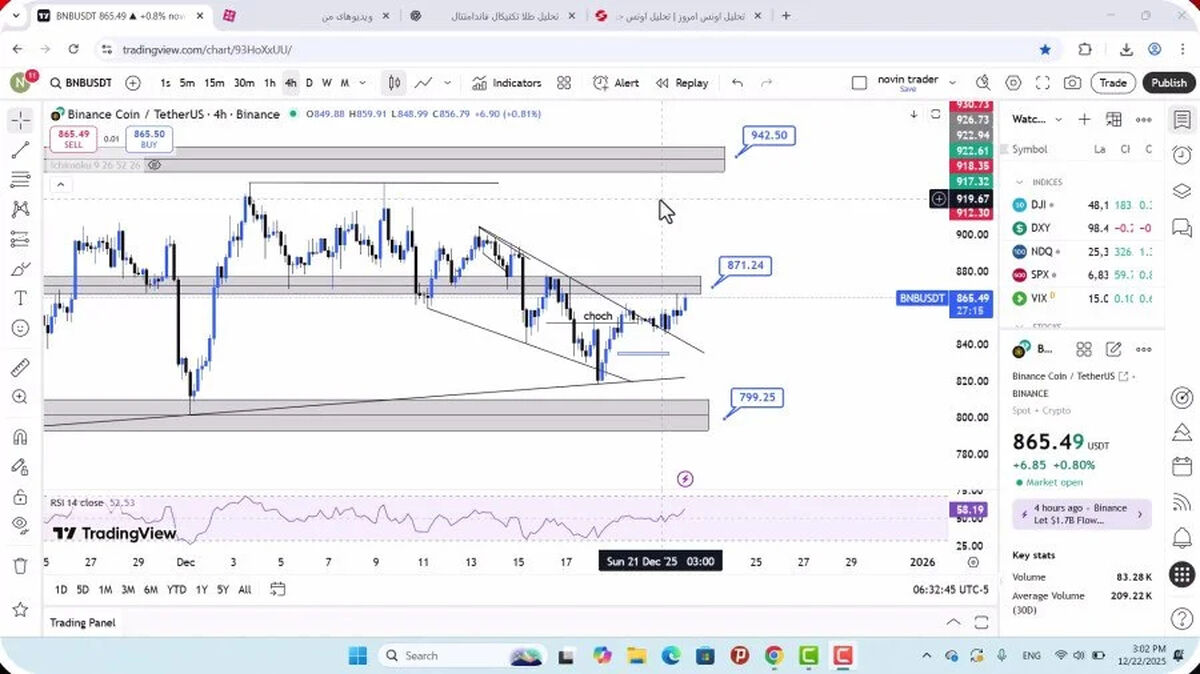This screenshot has width=1200, height=674.
Task: Click the Trade button
Action: pos(1113,83)
